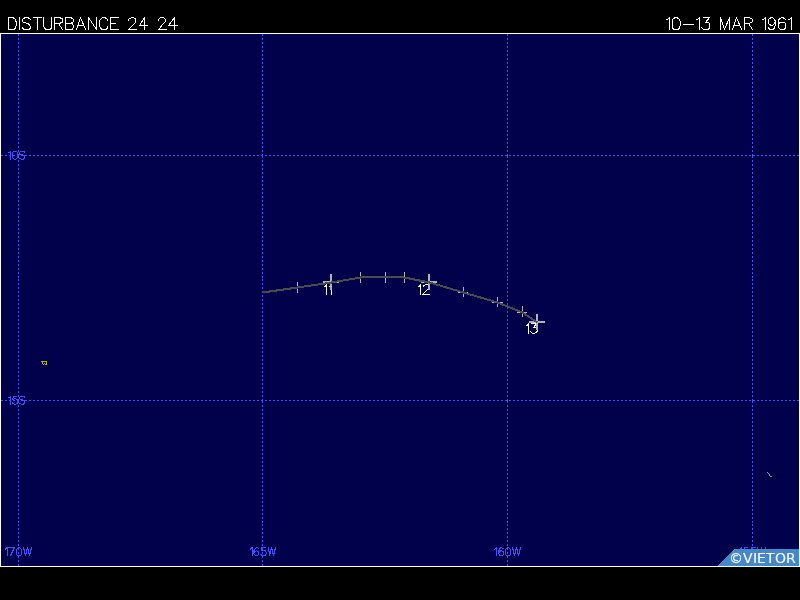Select the day 13 track endpoint marker
The width and height of the screenshot is (800, 600).
537,322
